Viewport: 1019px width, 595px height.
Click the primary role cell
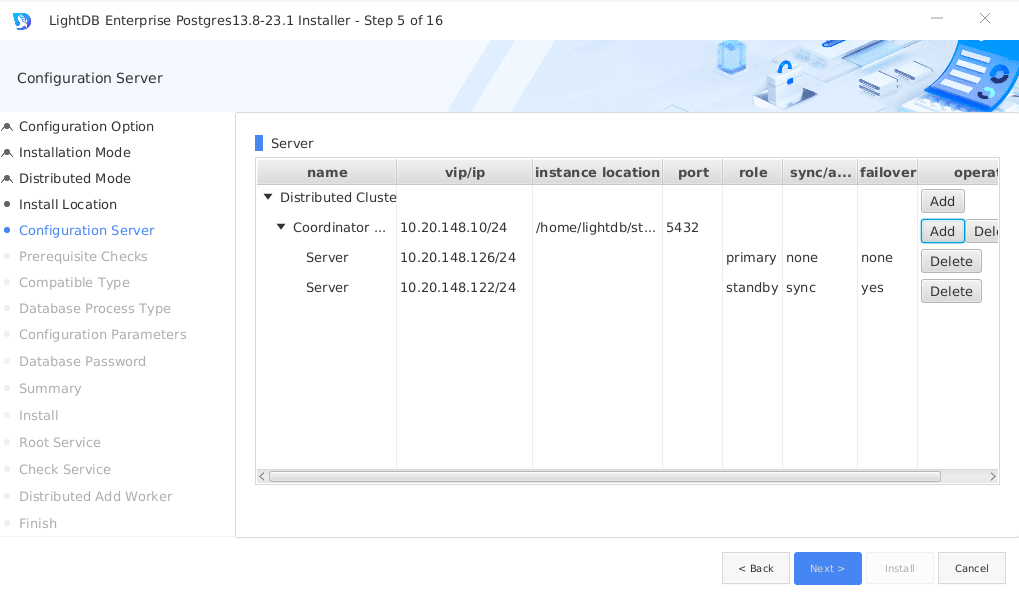[x=751, y=257]
